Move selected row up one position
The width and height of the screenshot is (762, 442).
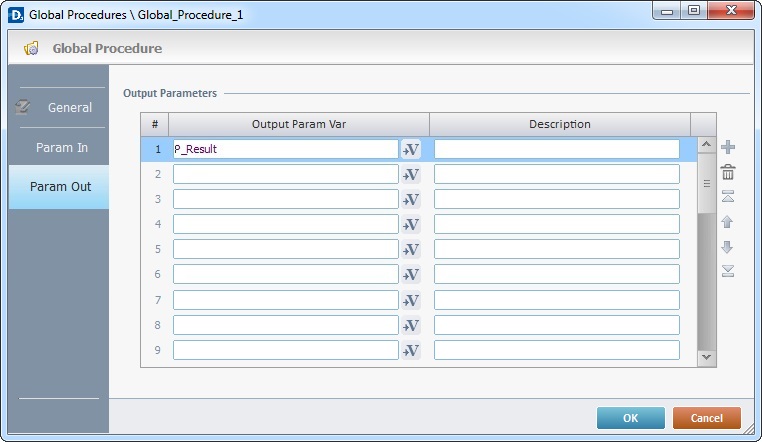click(x=727, y=222)
